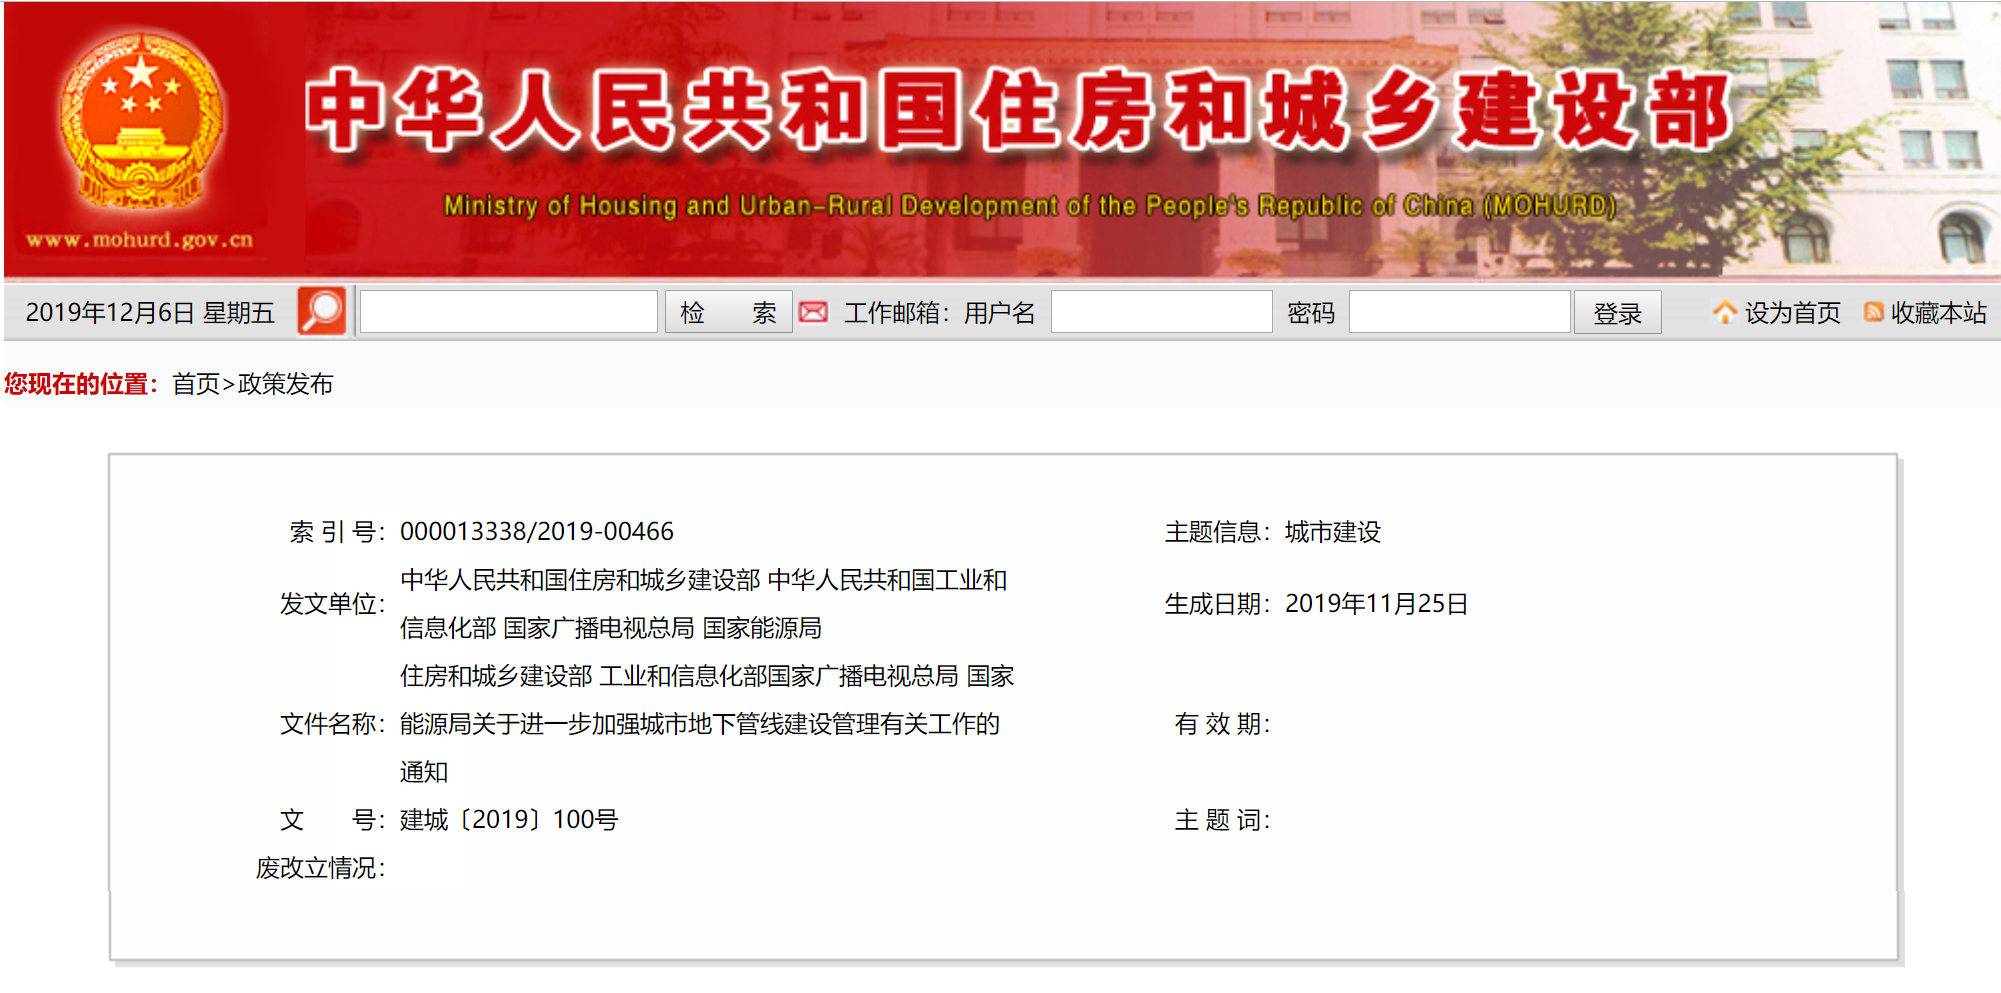Click the 收藏本站 link text
Image resolution: width=2001 pixels, height=993 pixels.
click(x=1938, y=313)
